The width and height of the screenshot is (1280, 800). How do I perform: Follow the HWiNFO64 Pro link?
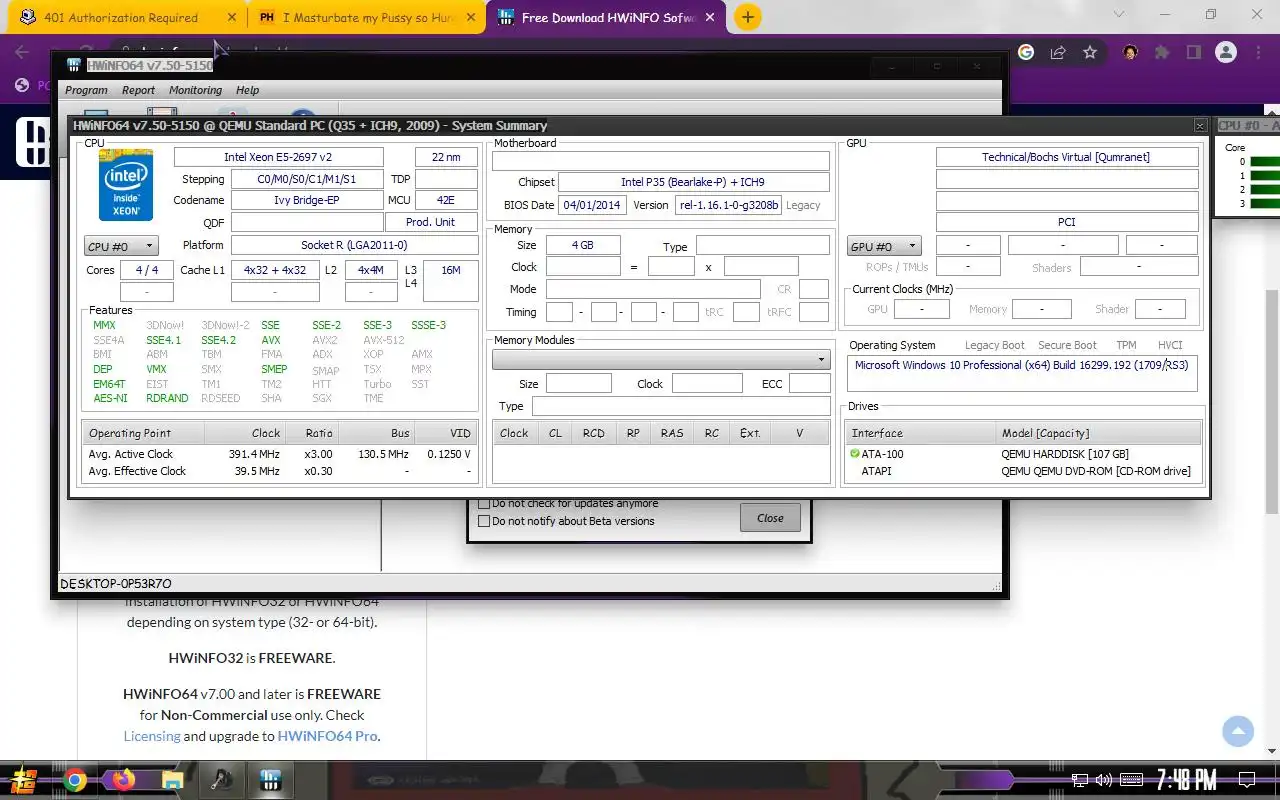click(328, 736)
